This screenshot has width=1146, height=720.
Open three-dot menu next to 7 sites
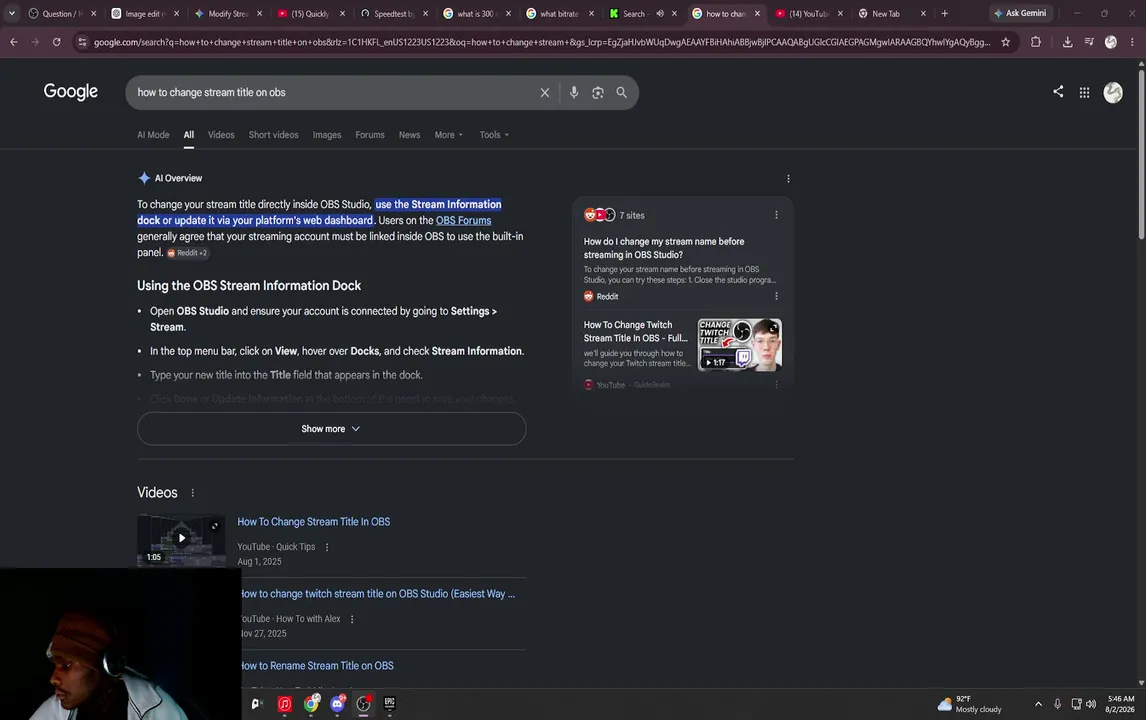point(776,215)
